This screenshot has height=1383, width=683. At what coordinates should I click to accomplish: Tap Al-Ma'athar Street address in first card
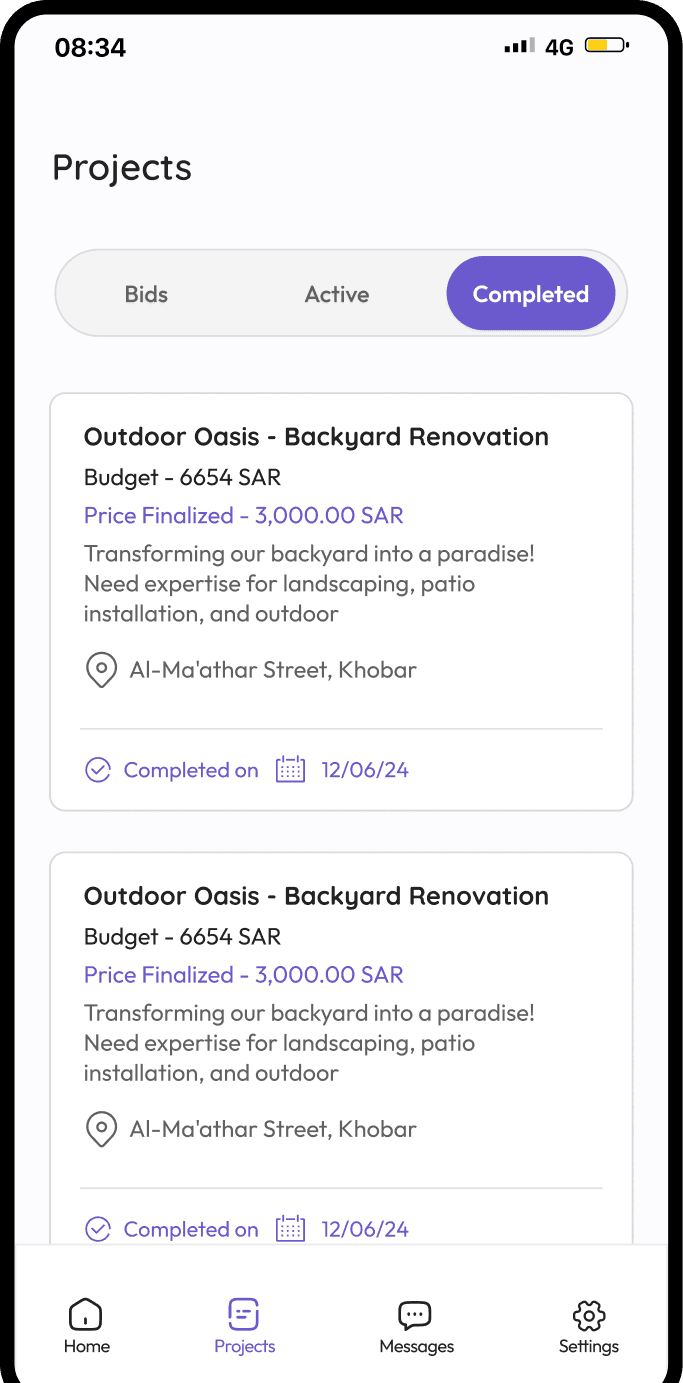tap(273, 670)
